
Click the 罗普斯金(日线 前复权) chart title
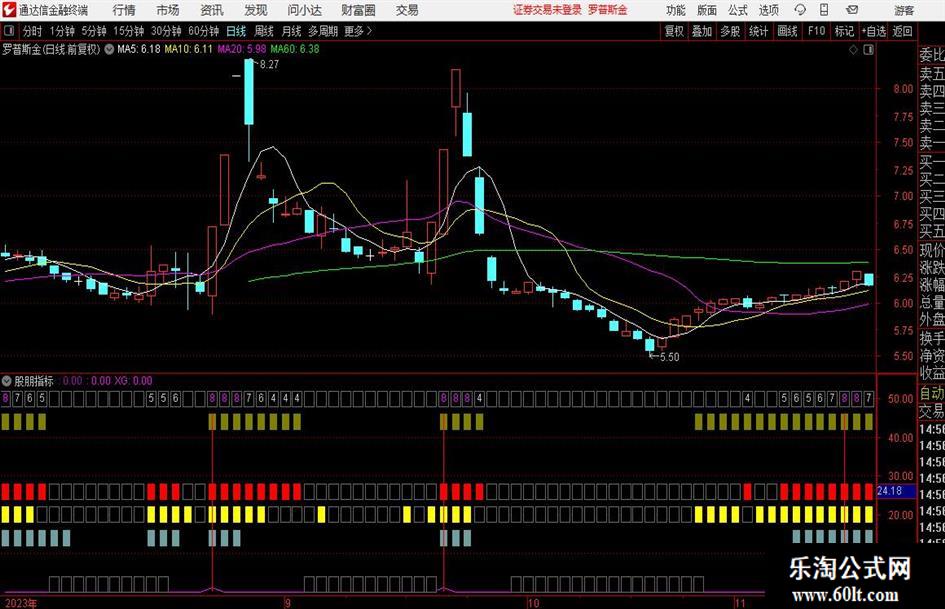pyautogui.click(x=51, y=49)
